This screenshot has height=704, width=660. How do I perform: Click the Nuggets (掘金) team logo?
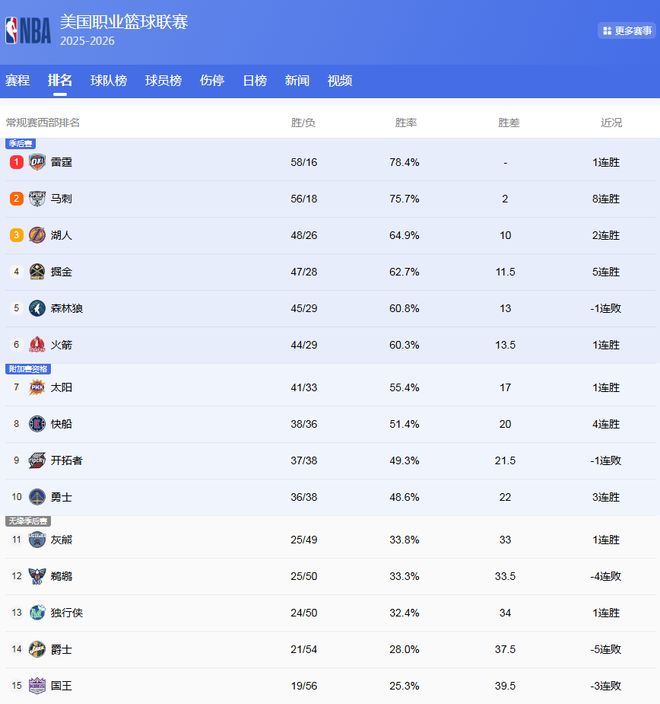pyautogui.click(x=37, y=272)
